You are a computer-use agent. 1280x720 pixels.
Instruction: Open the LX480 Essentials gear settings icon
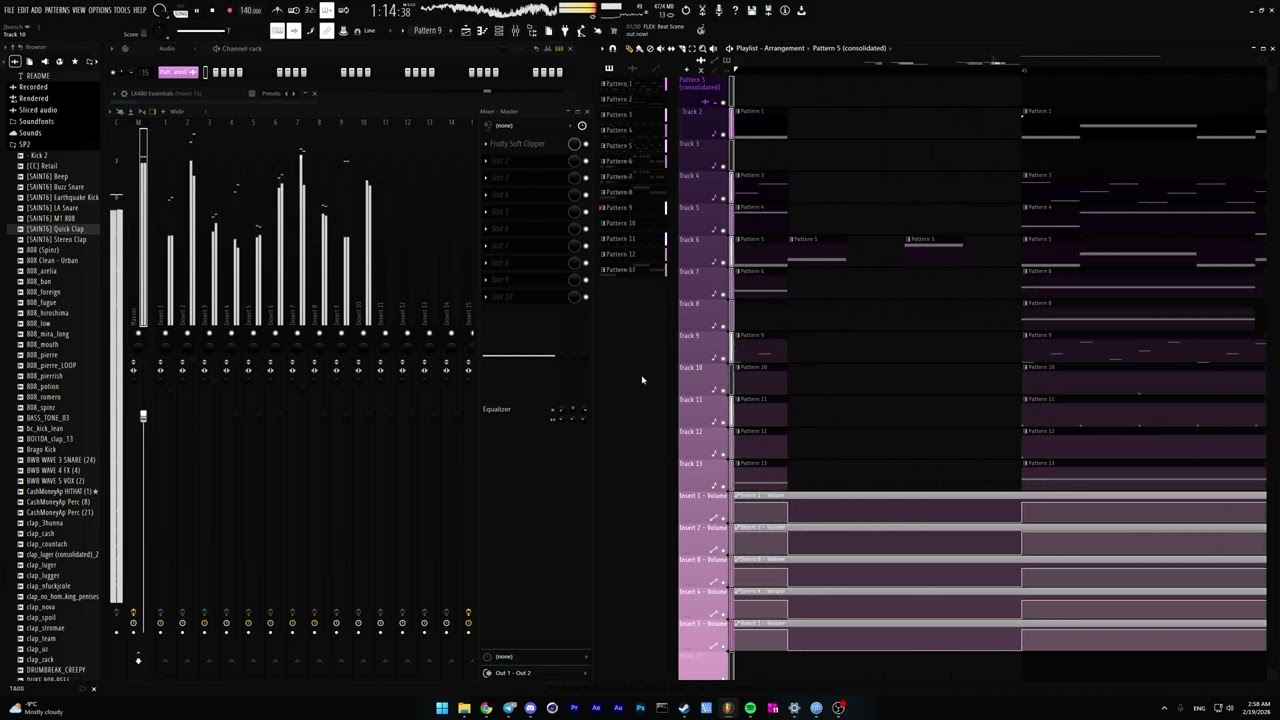(x=124, y=93)
